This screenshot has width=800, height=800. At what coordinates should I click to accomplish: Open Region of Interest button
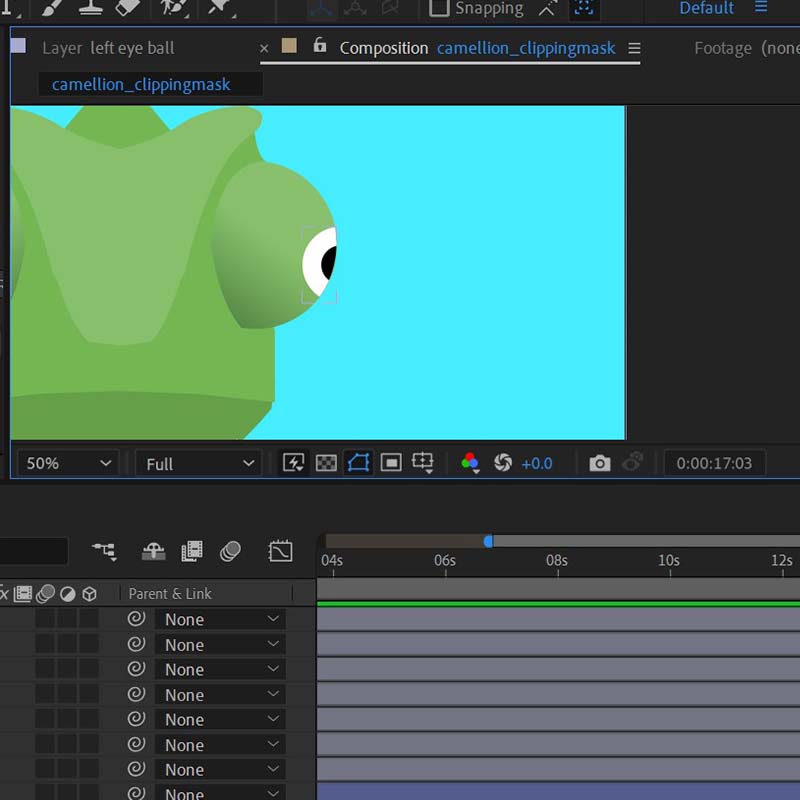[391, 463]
